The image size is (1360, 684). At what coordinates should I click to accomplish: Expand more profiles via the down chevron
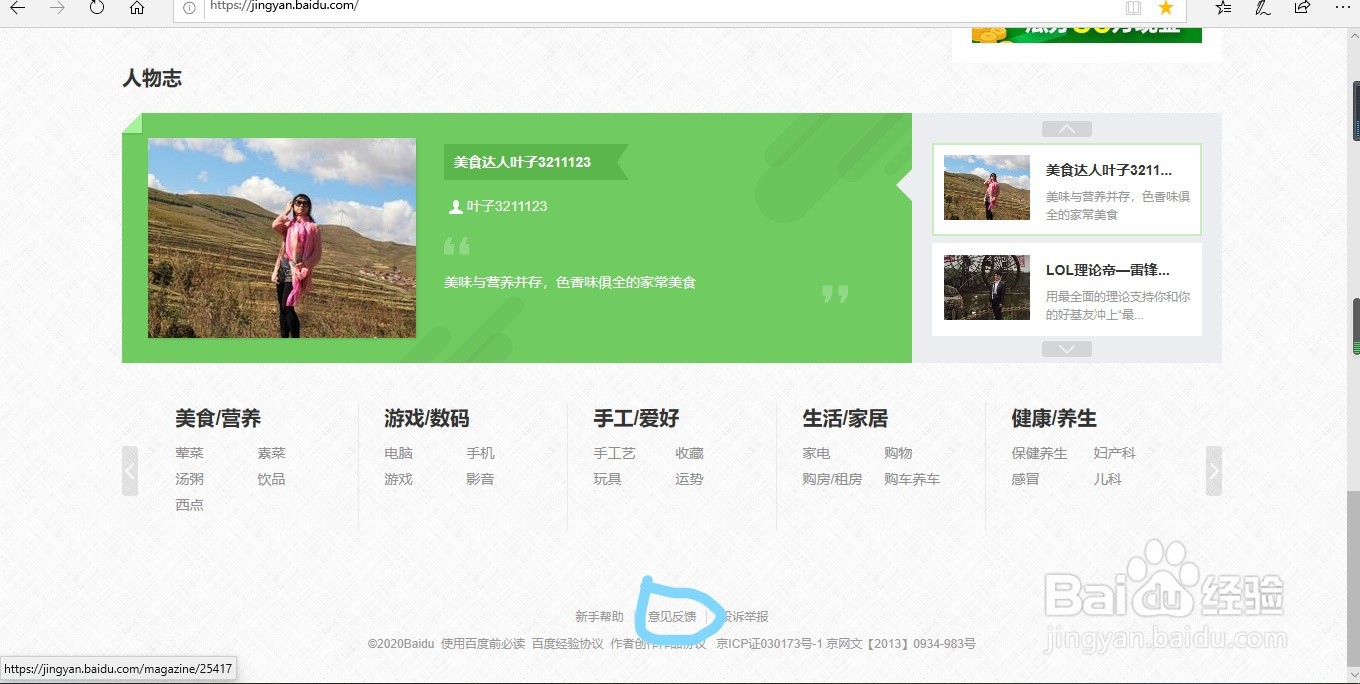pos(1066,348)
